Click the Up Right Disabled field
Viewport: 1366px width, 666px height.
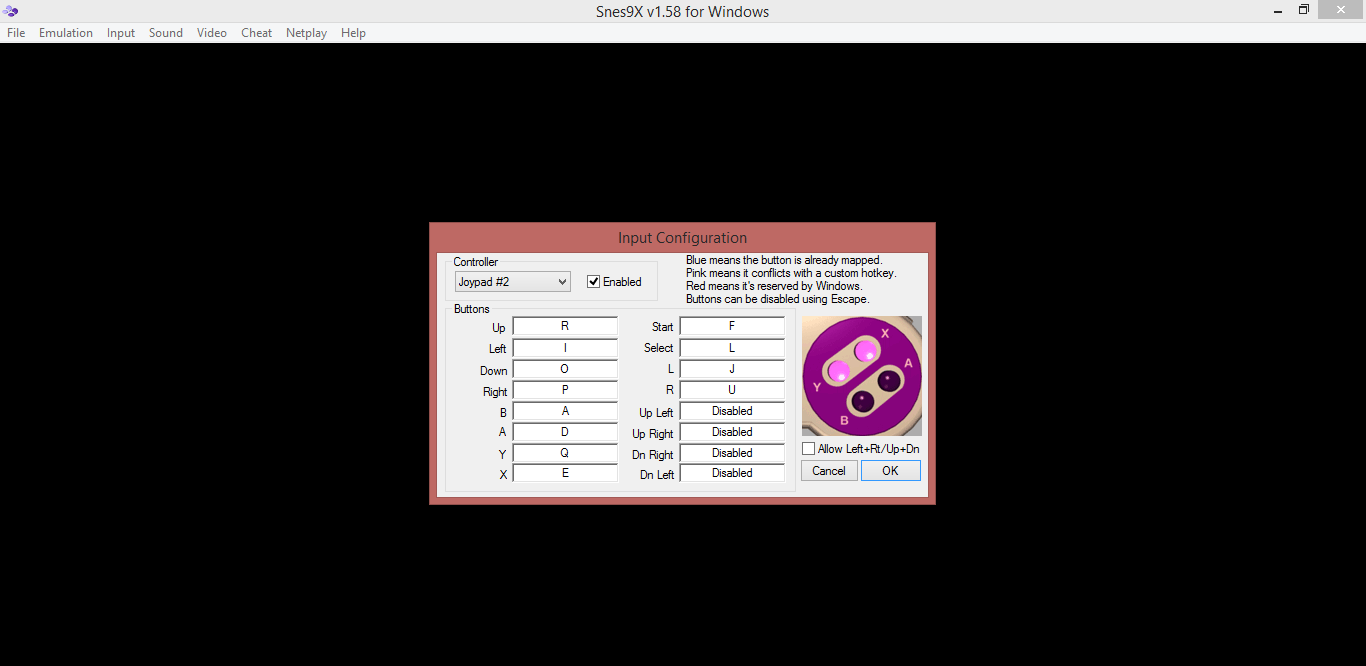click(x=732, y=432)
